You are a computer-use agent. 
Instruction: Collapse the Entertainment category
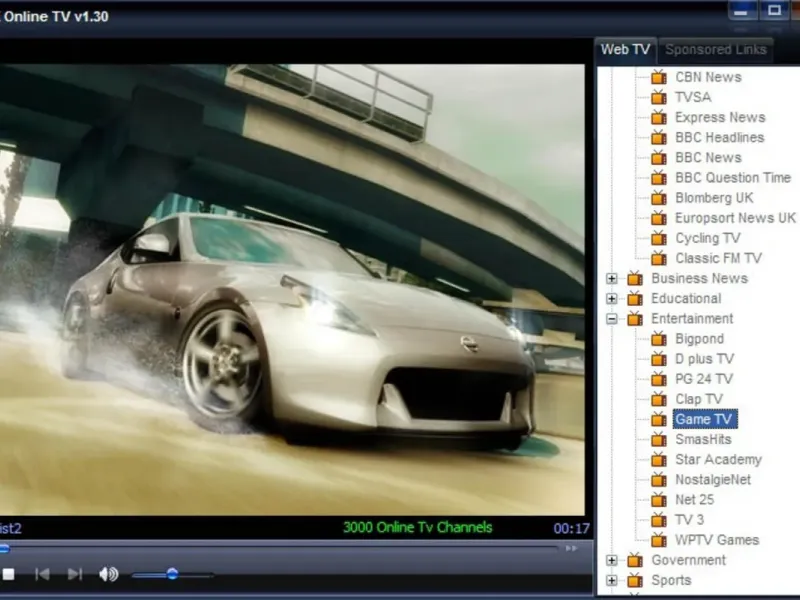(x=612, y=319)
